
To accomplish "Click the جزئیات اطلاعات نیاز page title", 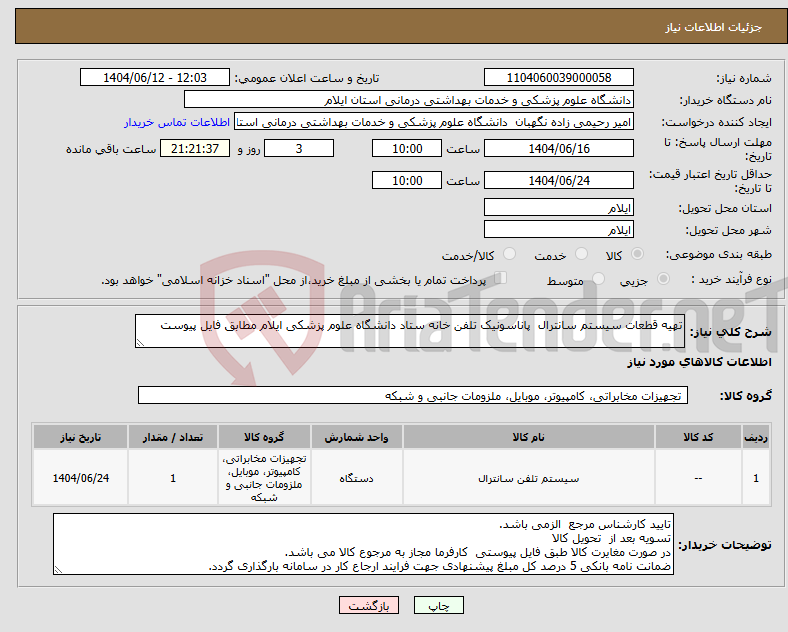I will click(713, 27).
